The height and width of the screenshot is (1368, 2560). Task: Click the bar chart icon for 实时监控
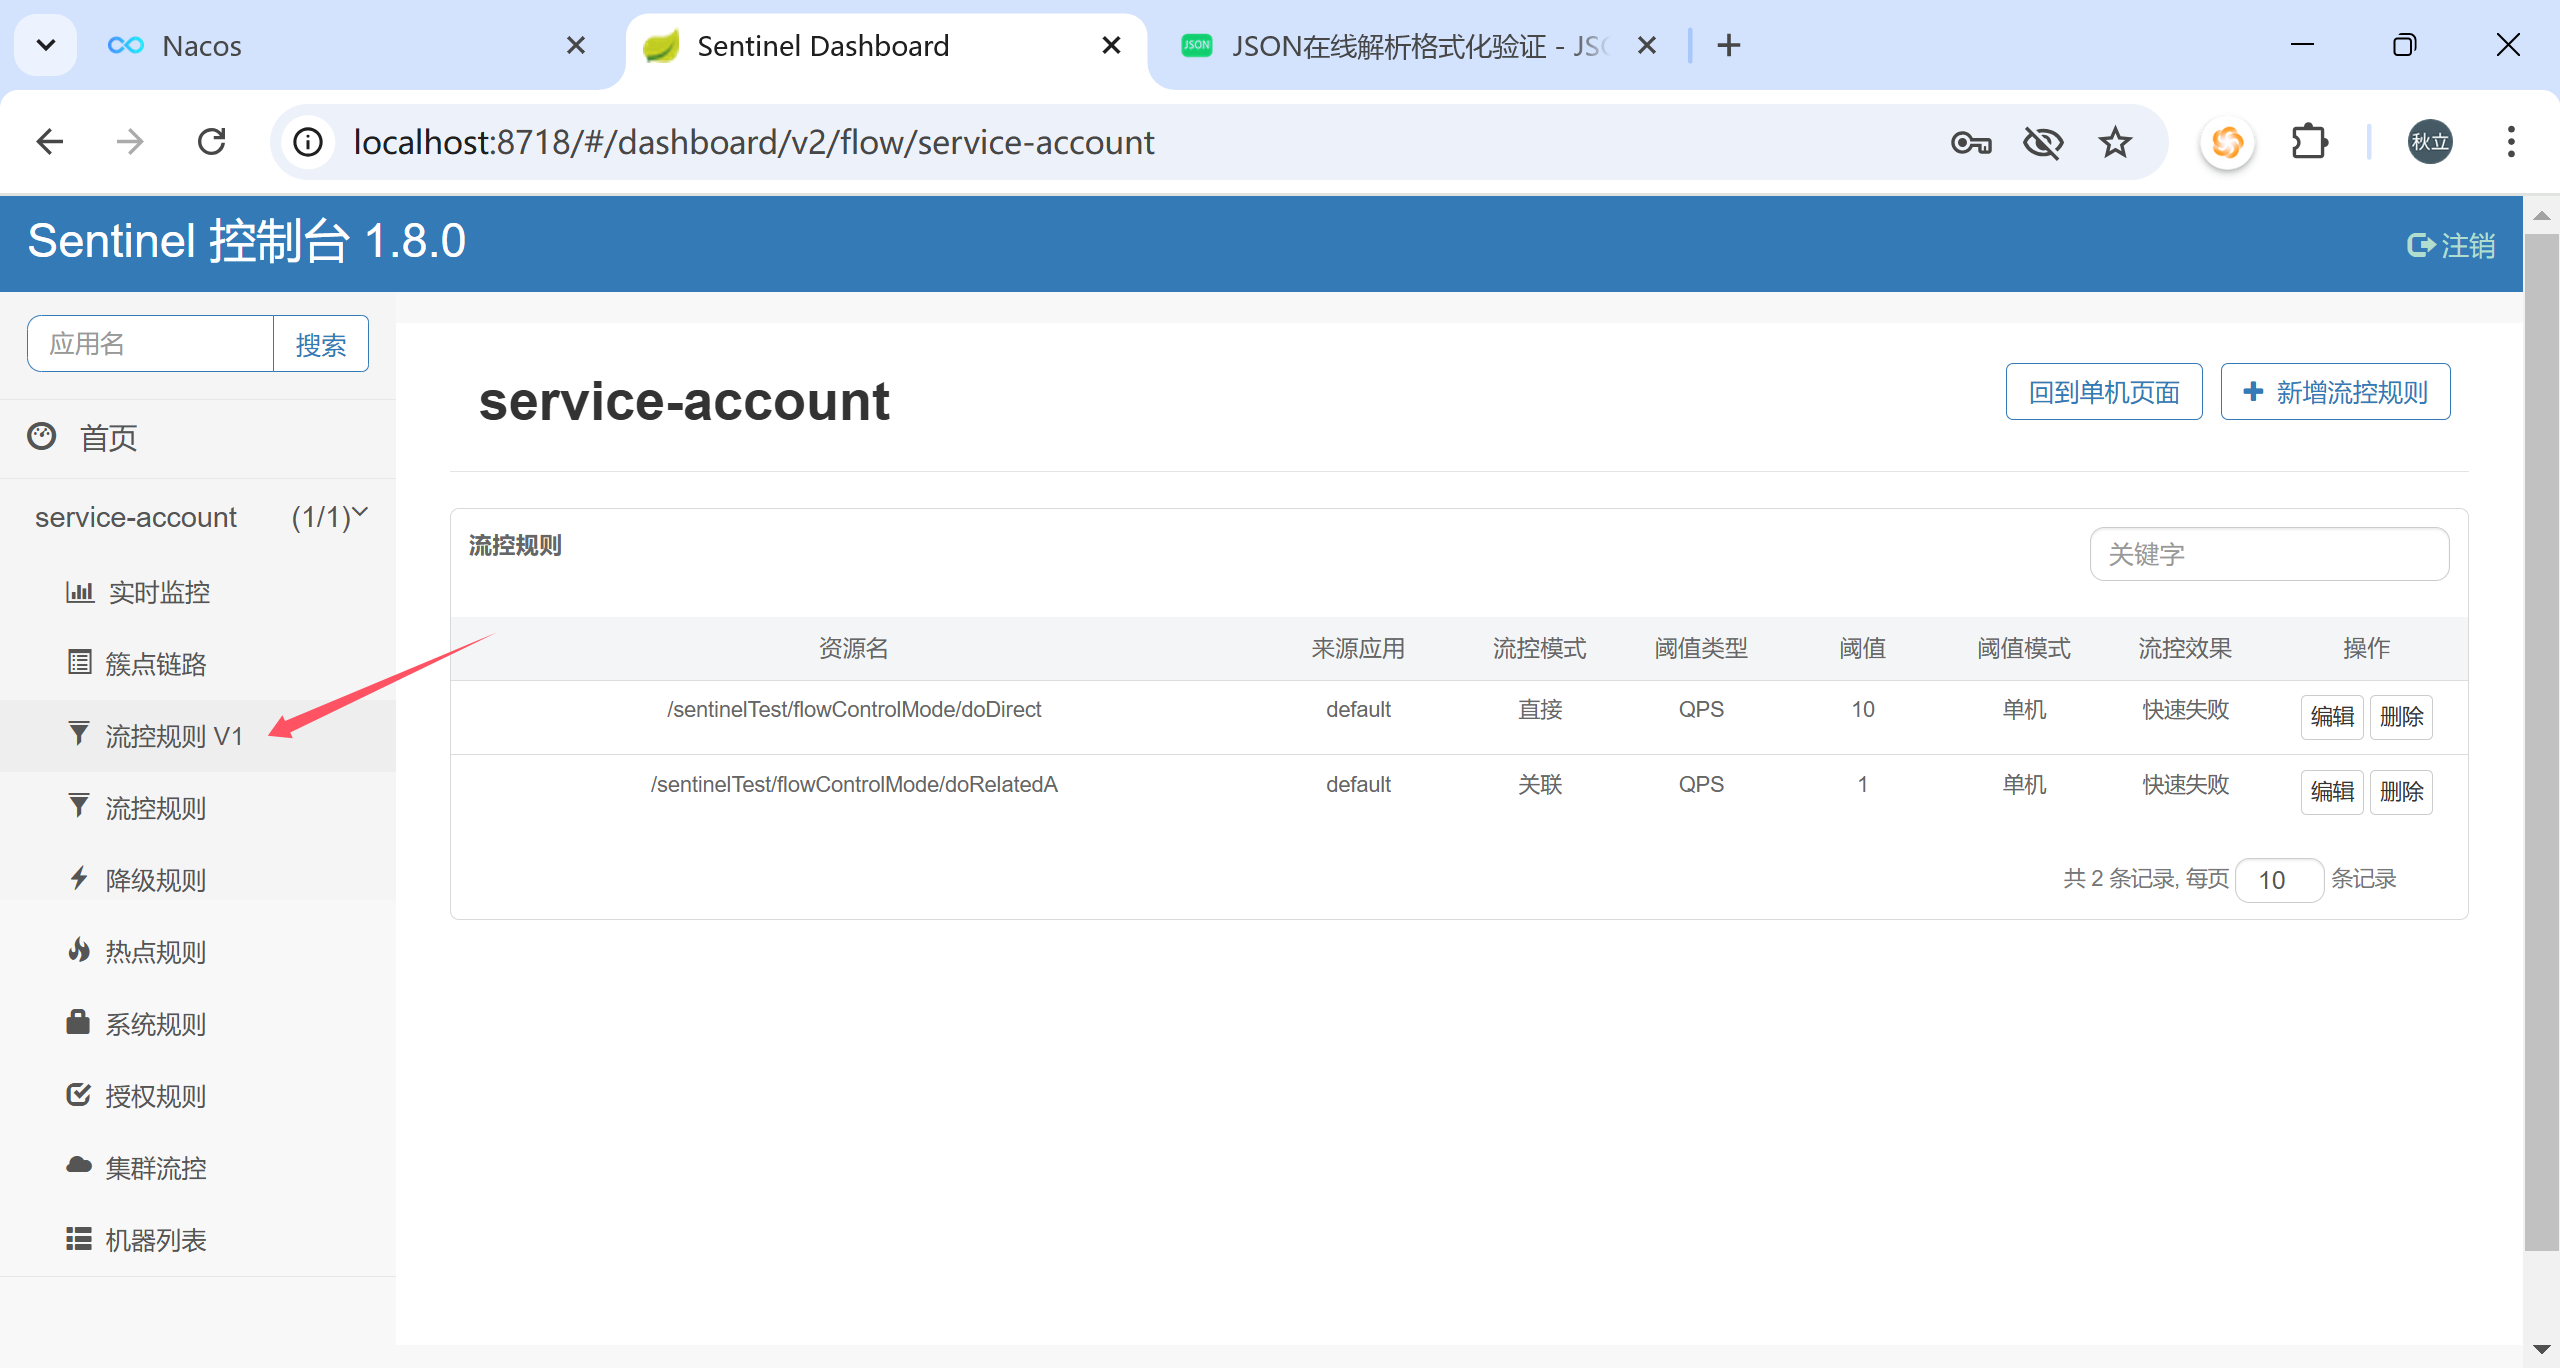[x=79, y=592]
